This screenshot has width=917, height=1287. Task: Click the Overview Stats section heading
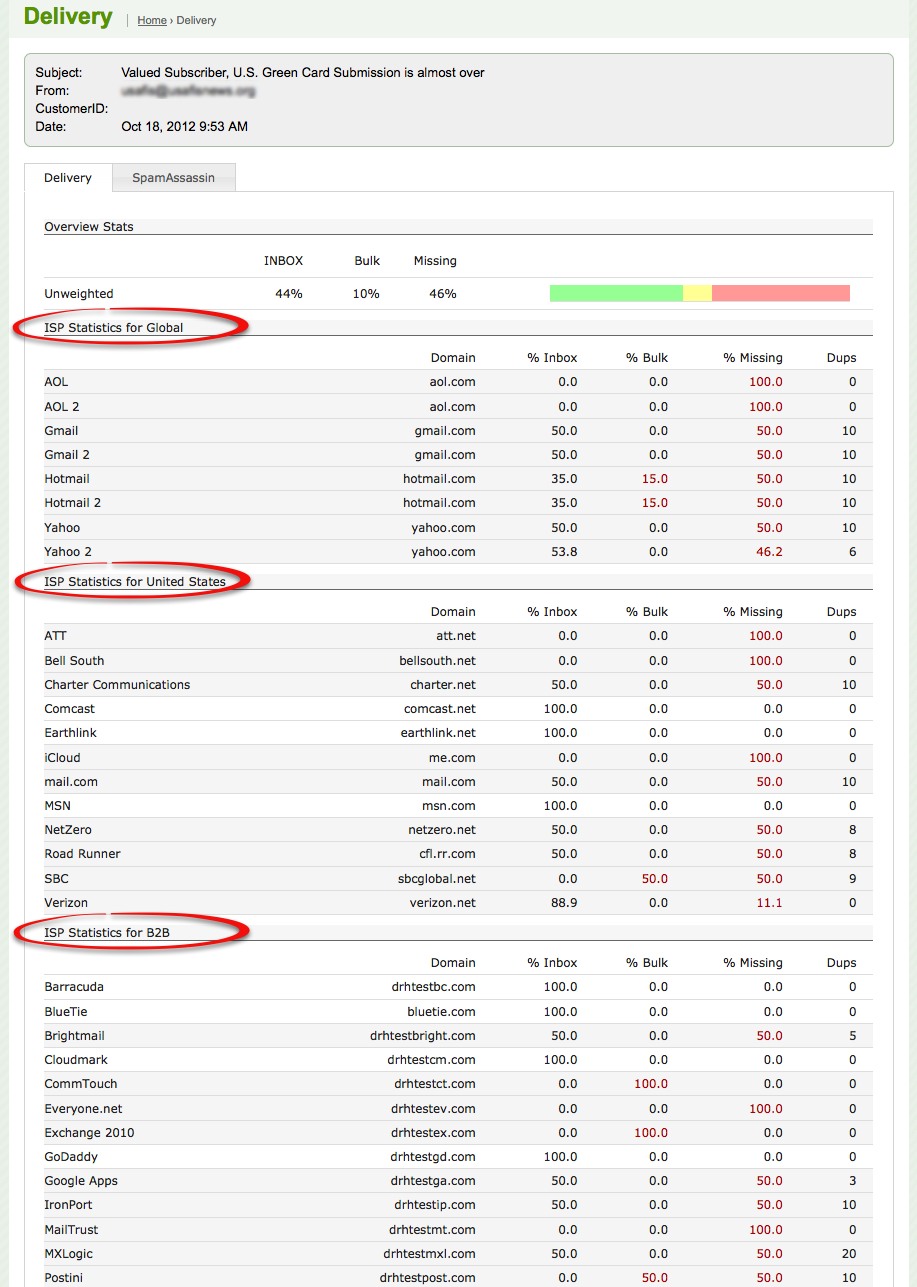tap(89, 227)
